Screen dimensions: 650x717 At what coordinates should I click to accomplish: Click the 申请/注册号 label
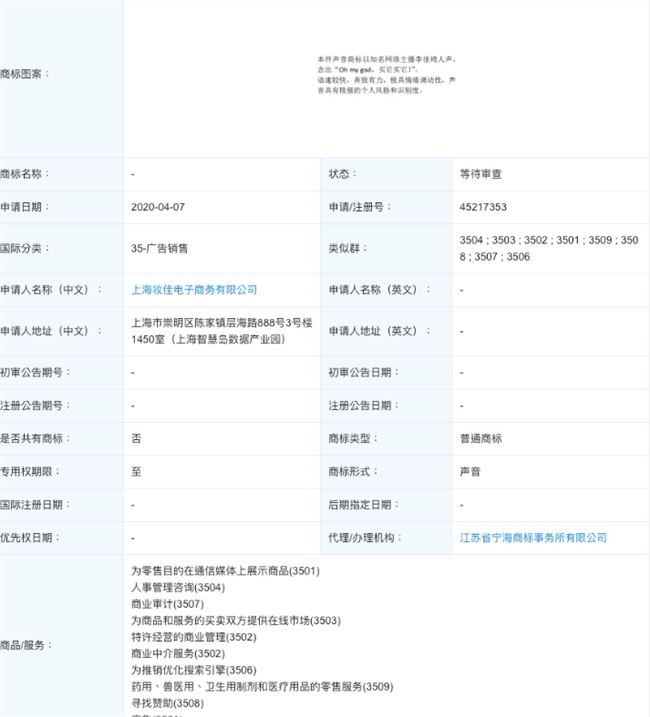tap(360, 207)
